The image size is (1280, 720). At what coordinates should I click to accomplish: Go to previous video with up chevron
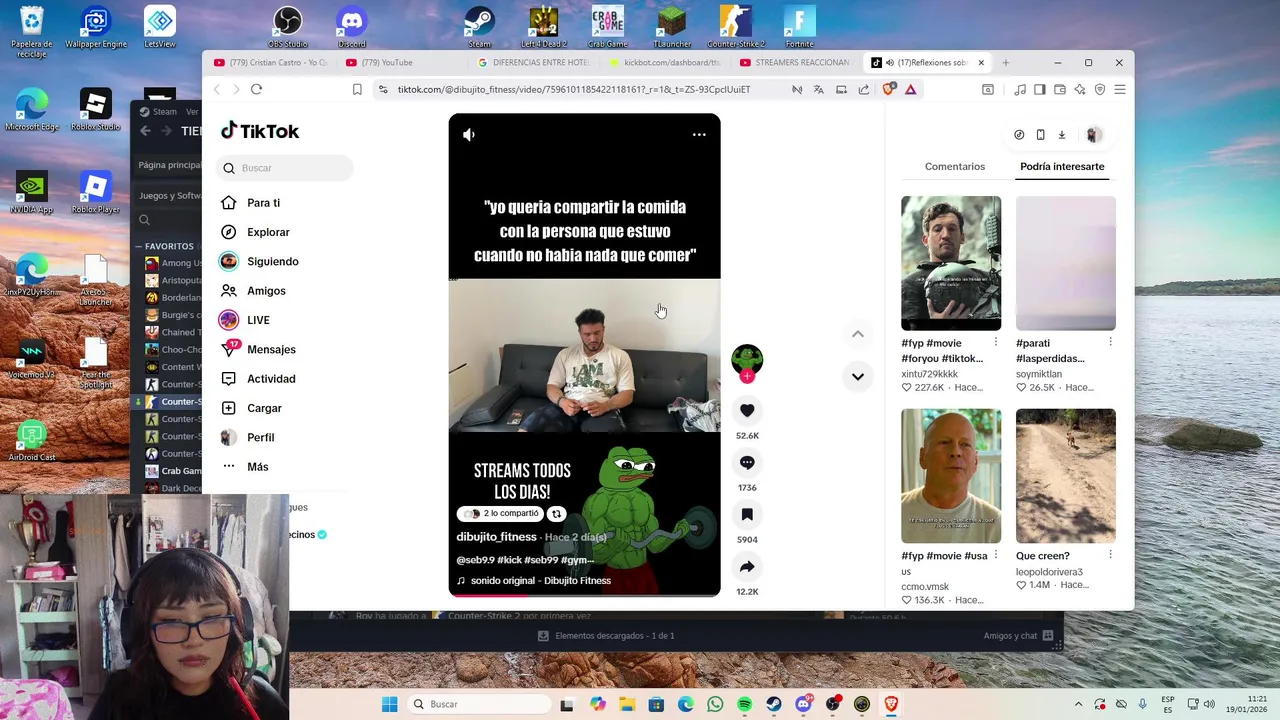[858, 334]
